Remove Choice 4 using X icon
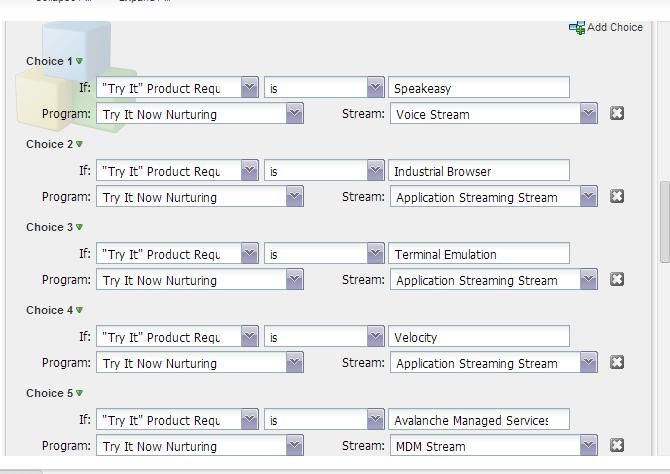 coord(617,362)
